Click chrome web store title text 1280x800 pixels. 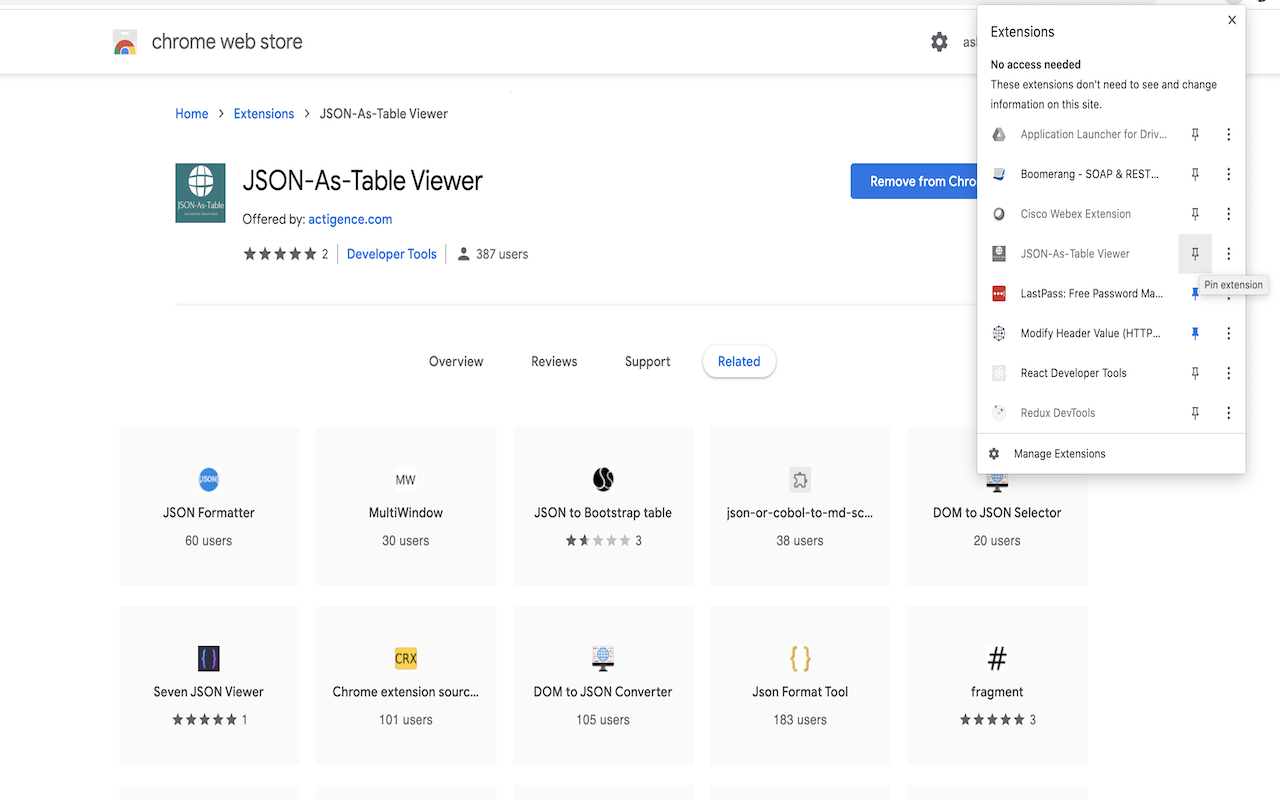click(227, 42)
